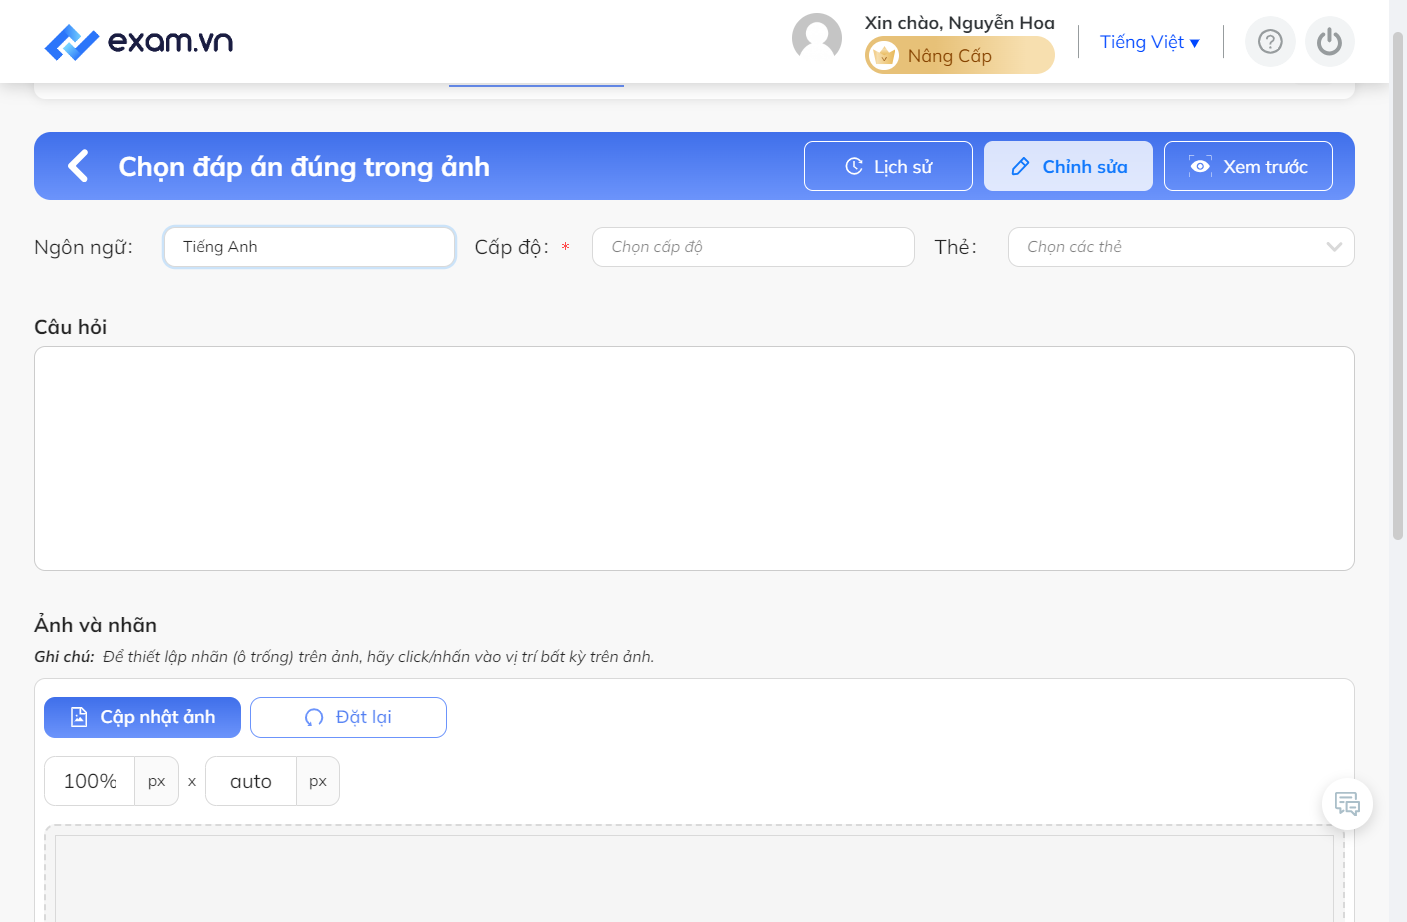Screen dimensions: 1407x922
Task: Click the auto height input field
Action: [251, 781]
